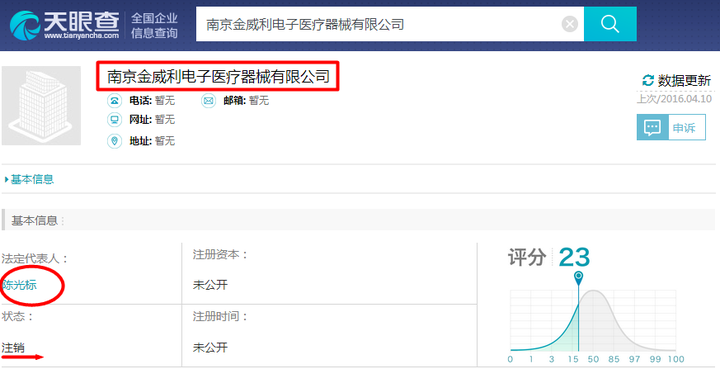The width and height of the screenshot is (720, 369).
Task: Open legal representative link 陈光标
Action: click(19, 285)
